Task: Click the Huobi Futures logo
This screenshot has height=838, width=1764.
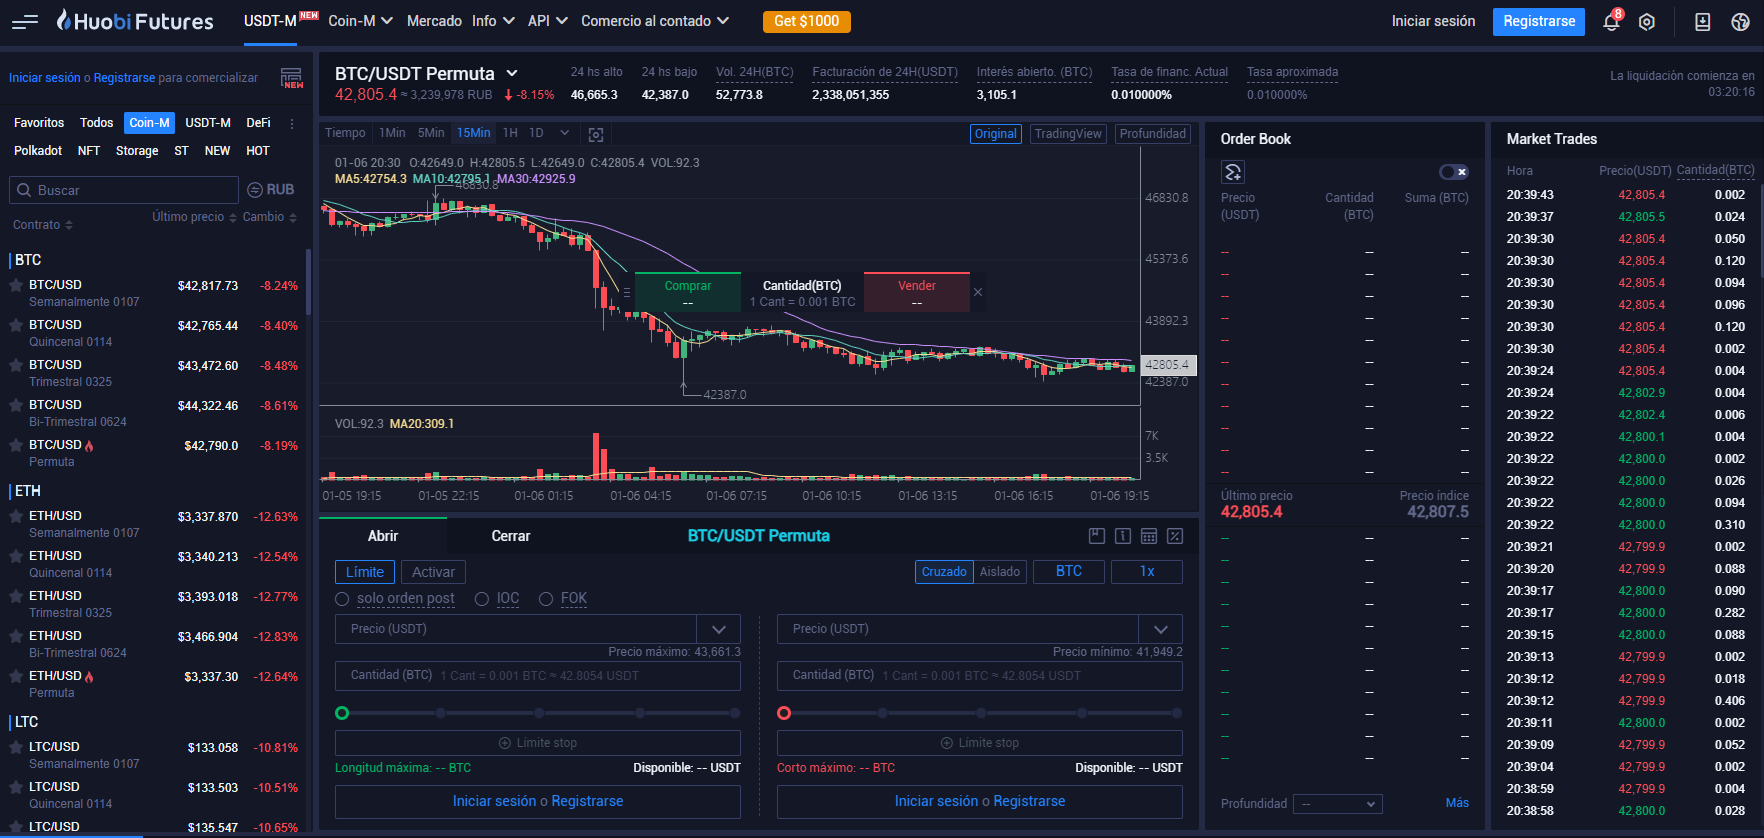Action: 135,21
